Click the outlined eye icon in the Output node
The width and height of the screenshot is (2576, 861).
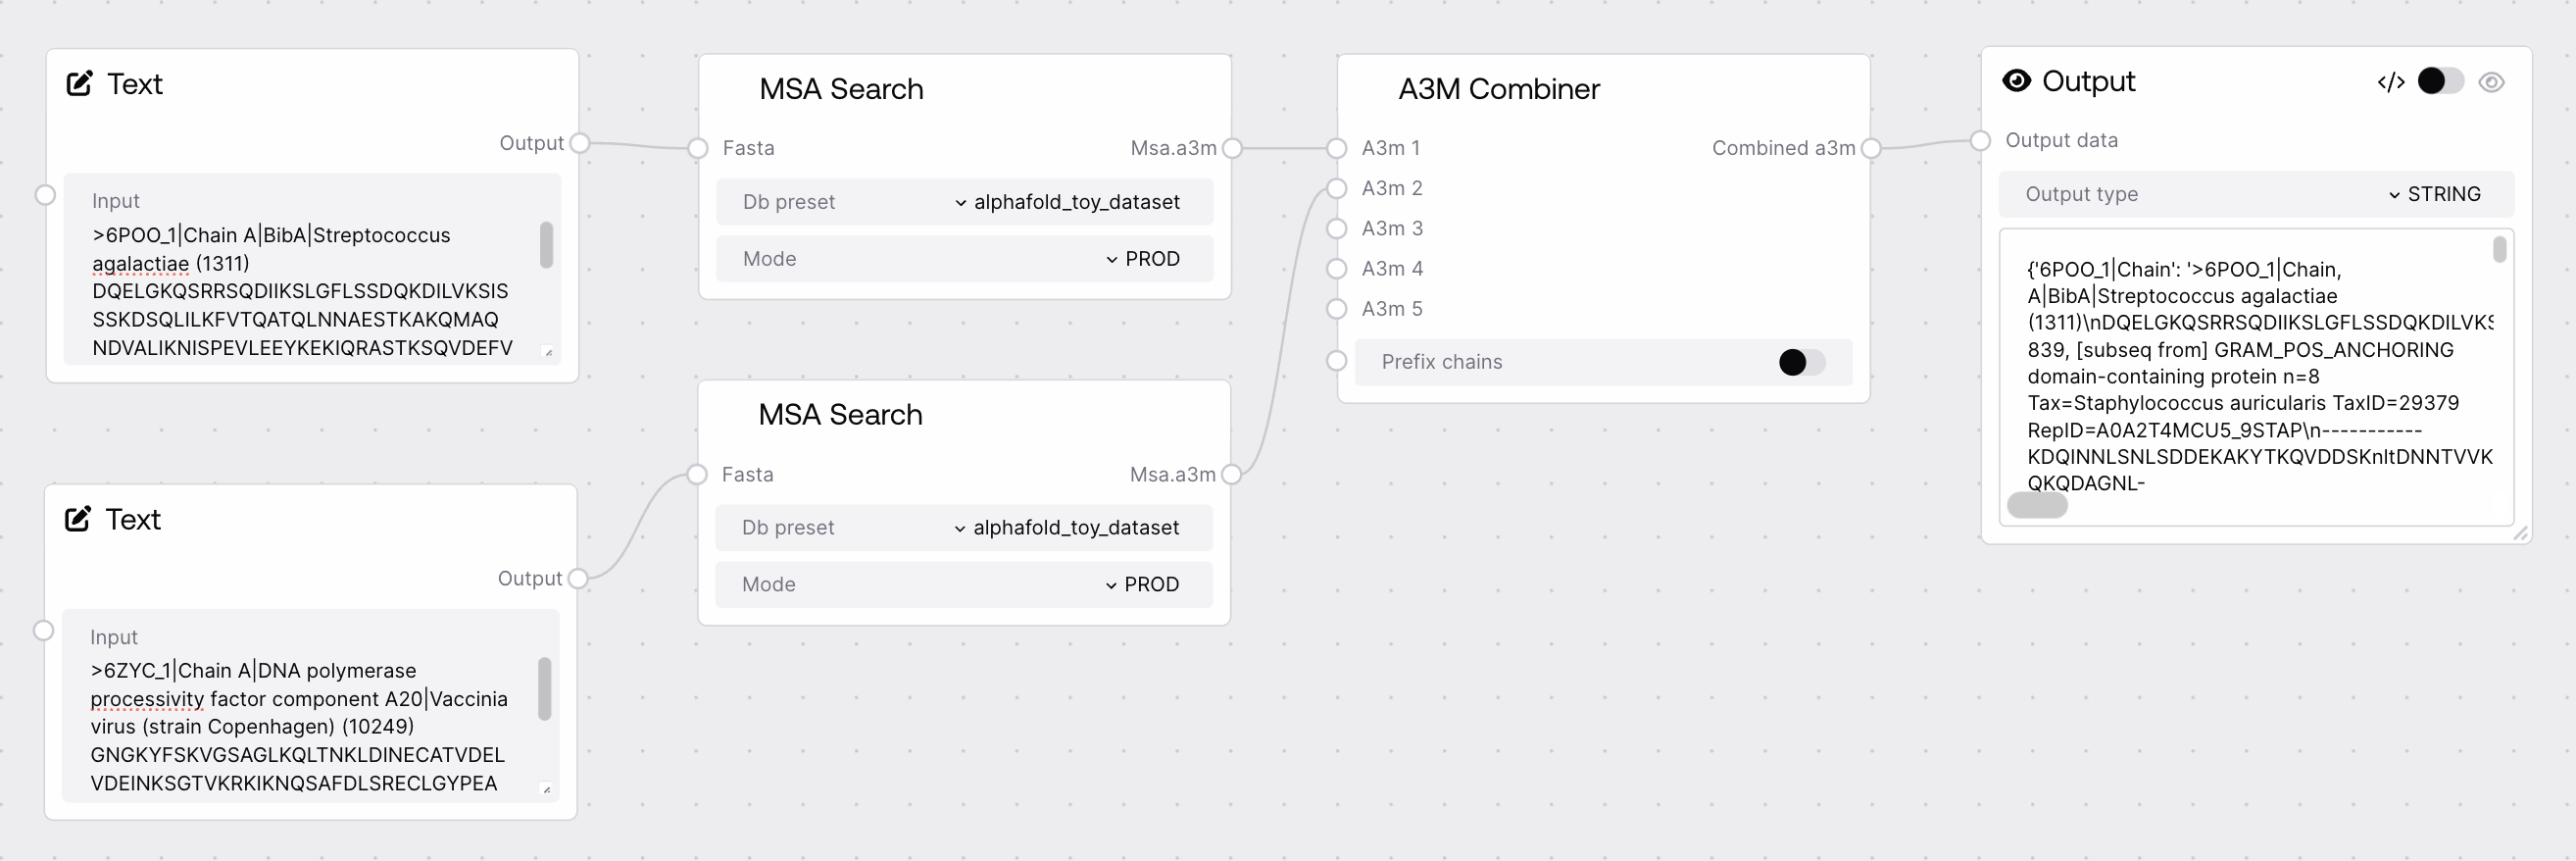pos(2492,82)
